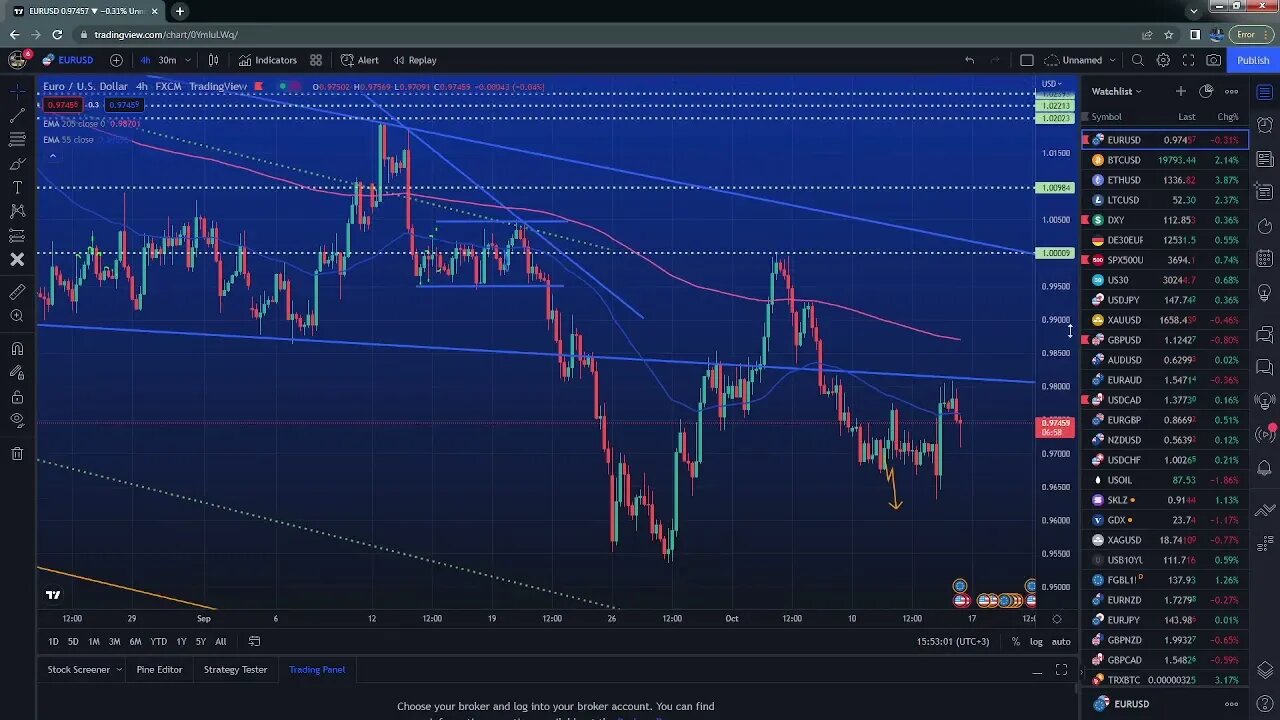Open the prediction and measurement tools
Screen dimensions: 1280x720
(17, 235)
